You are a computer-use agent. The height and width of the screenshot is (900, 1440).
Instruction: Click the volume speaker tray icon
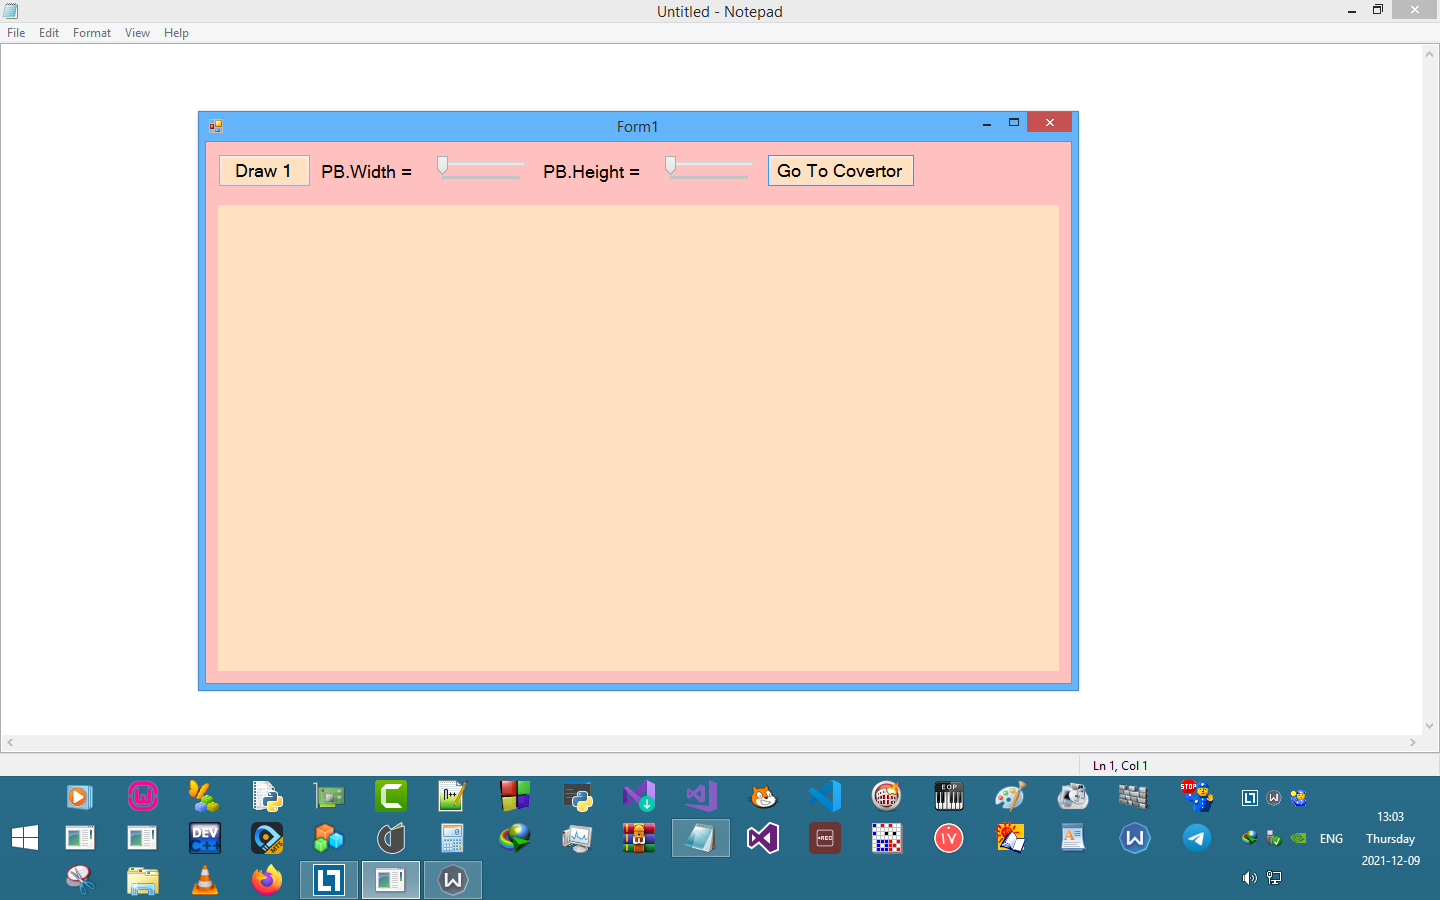(x=1249, y=878)
